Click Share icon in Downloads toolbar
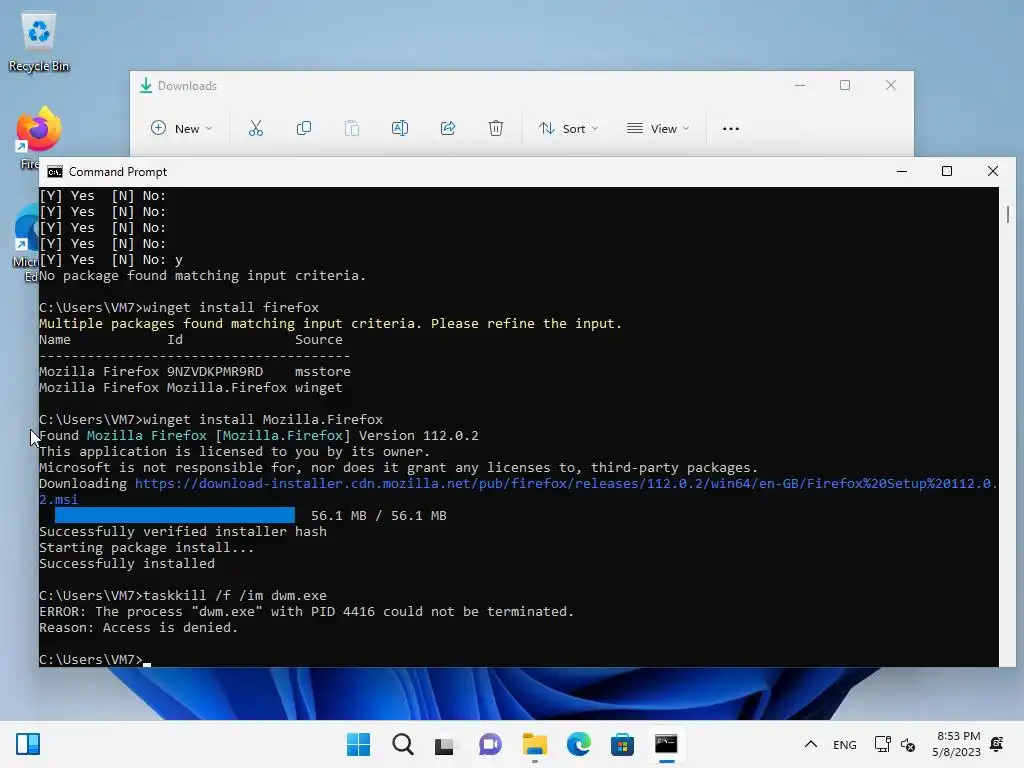The image size is (1024, 768). pyautogui.click(x=448, y=128)
